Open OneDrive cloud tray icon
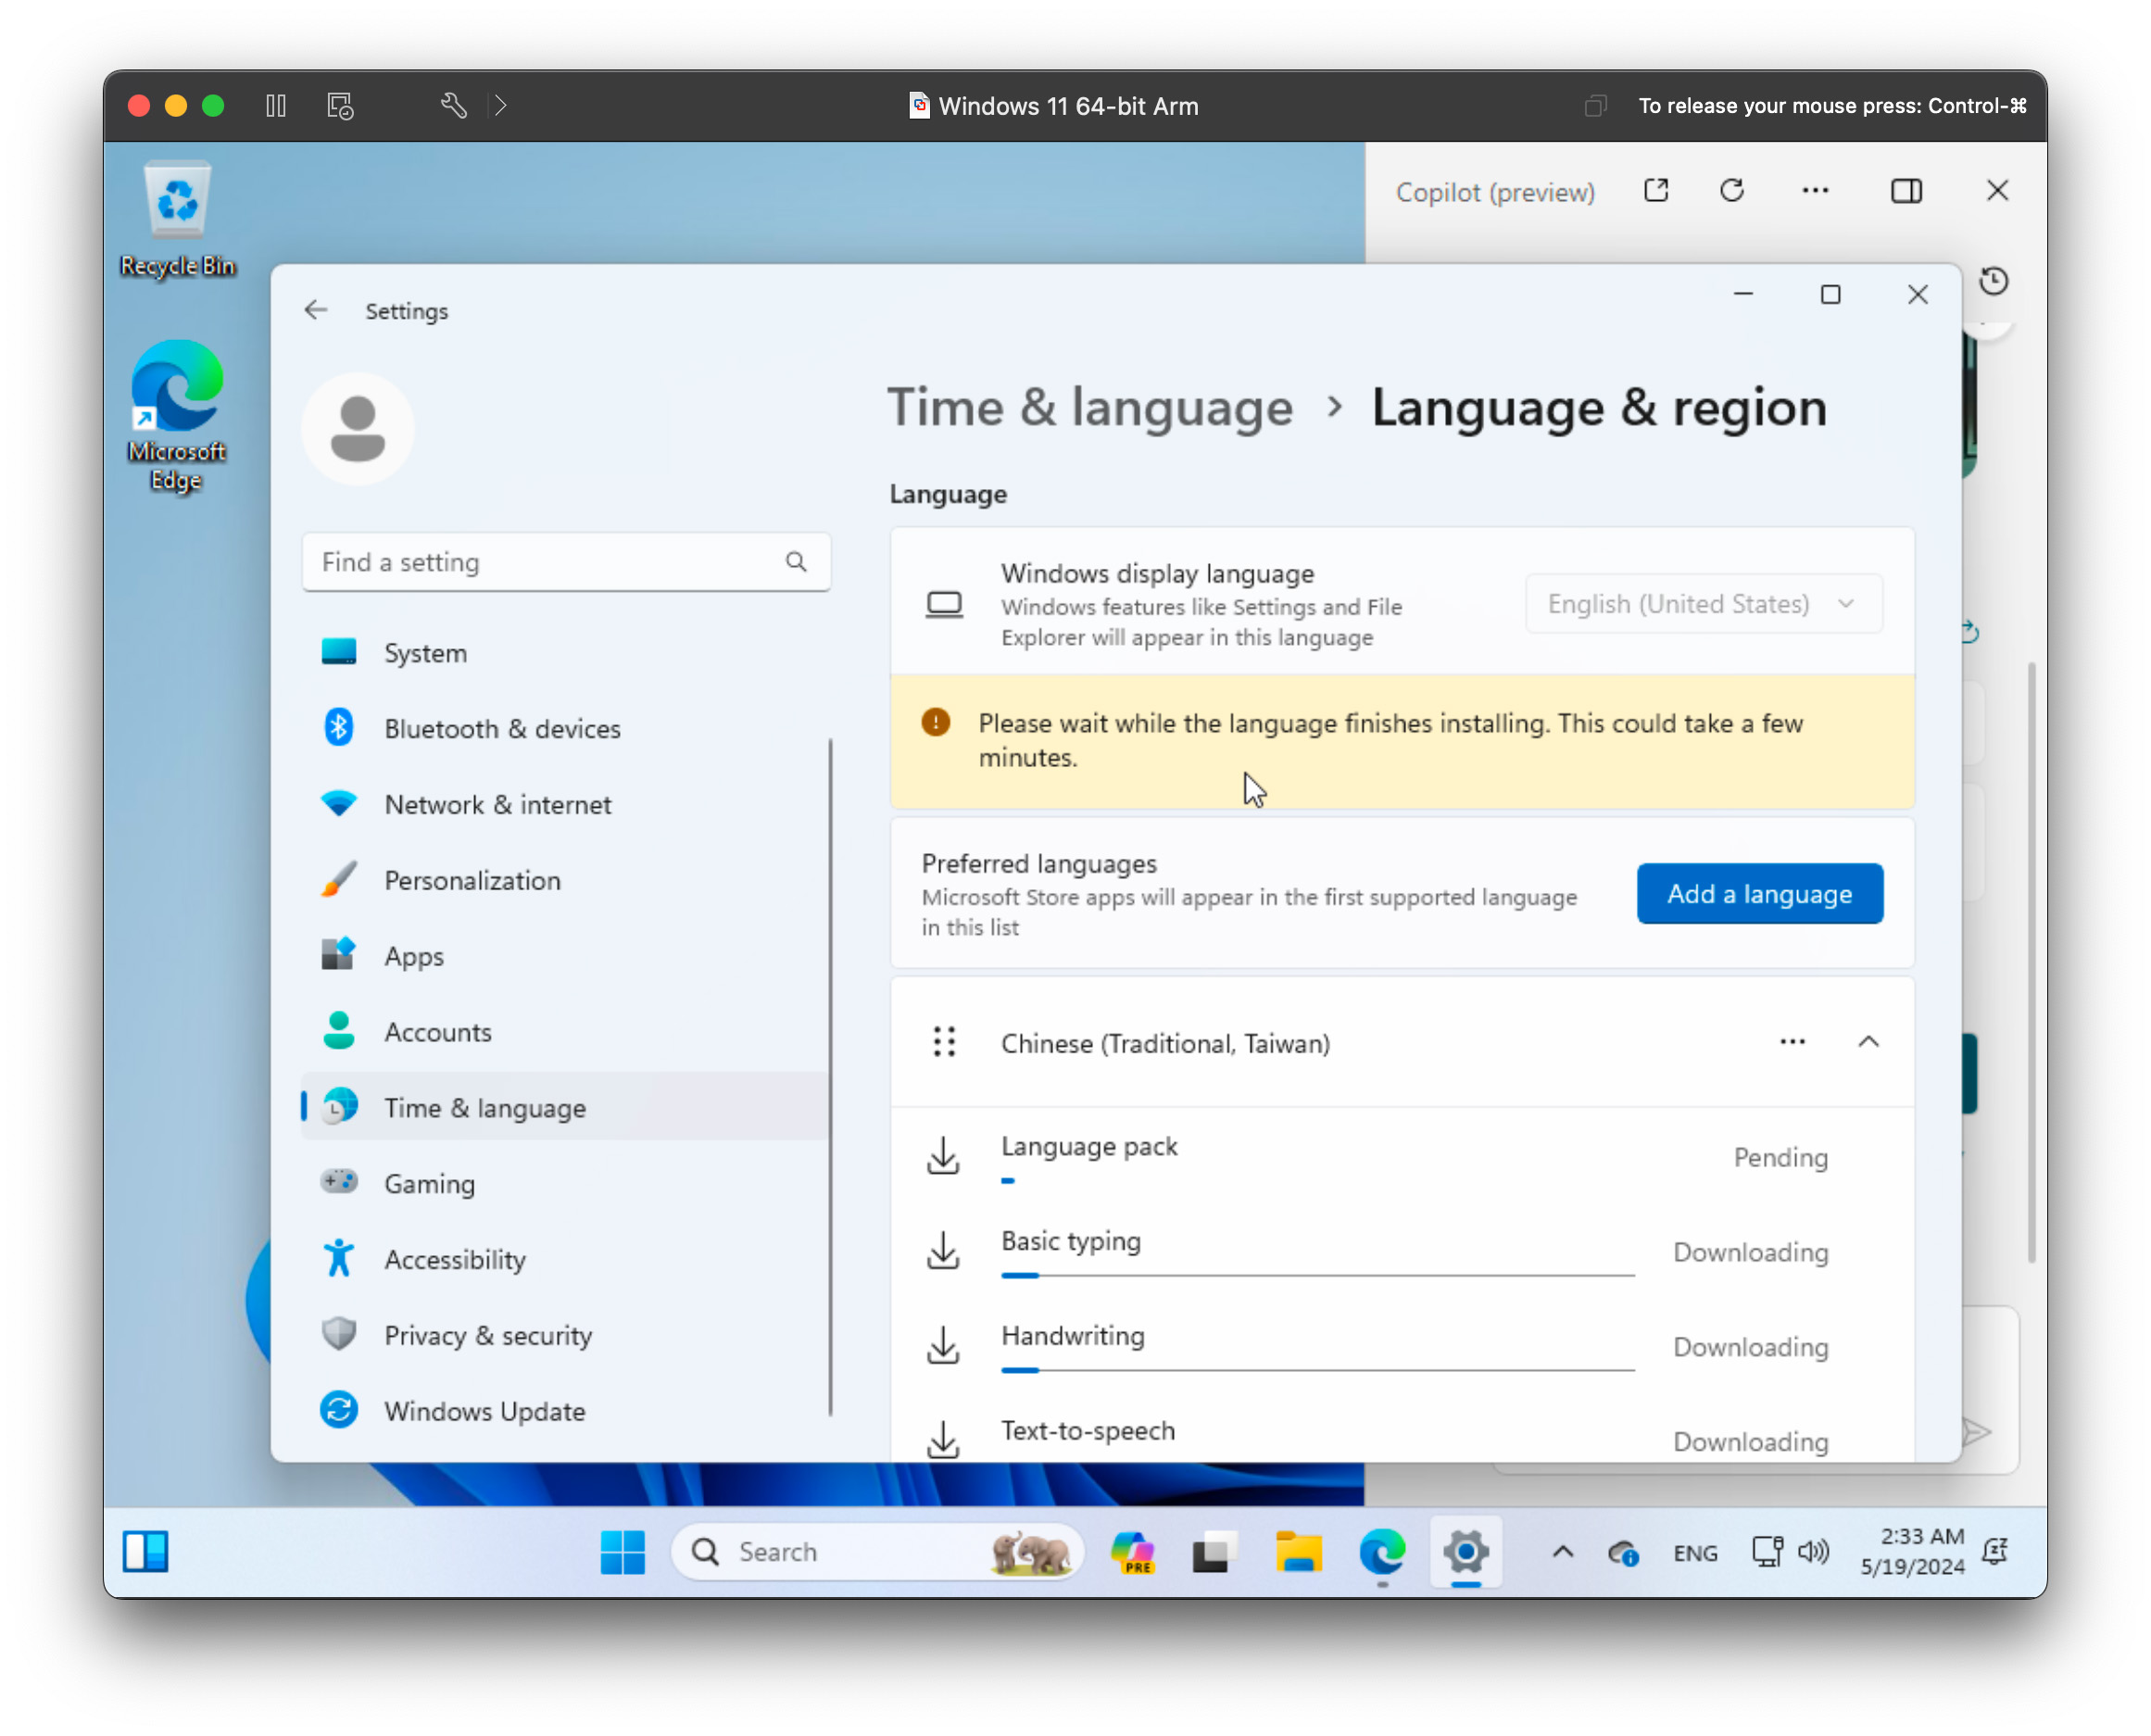Screen dimensions: 2151x1736 (1622, 1553)
